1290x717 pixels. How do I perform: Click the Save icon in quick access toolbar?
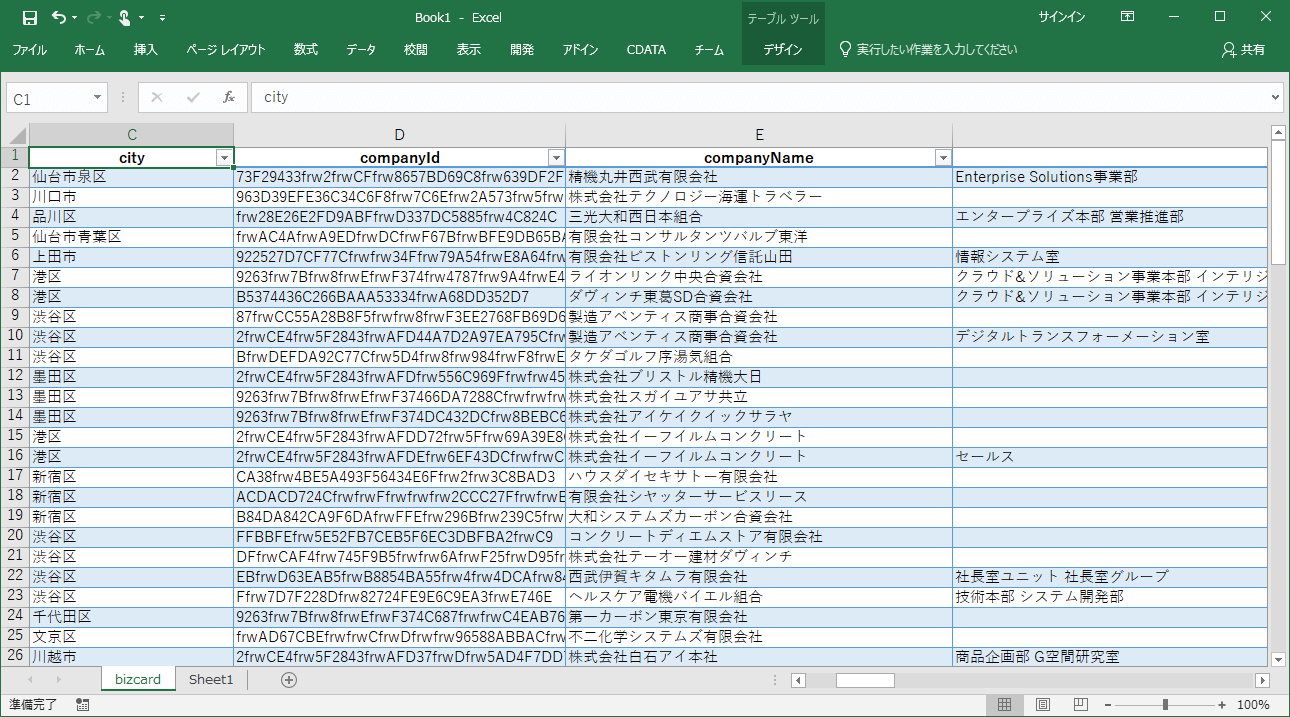pyautogui.click(x=30, y=17)
